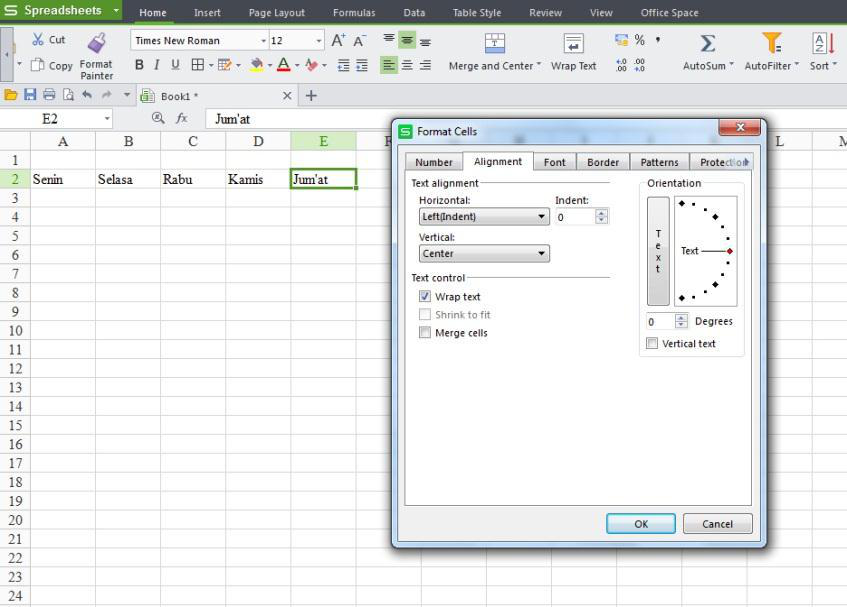Switch to the Font tab

tap(554, 161)
